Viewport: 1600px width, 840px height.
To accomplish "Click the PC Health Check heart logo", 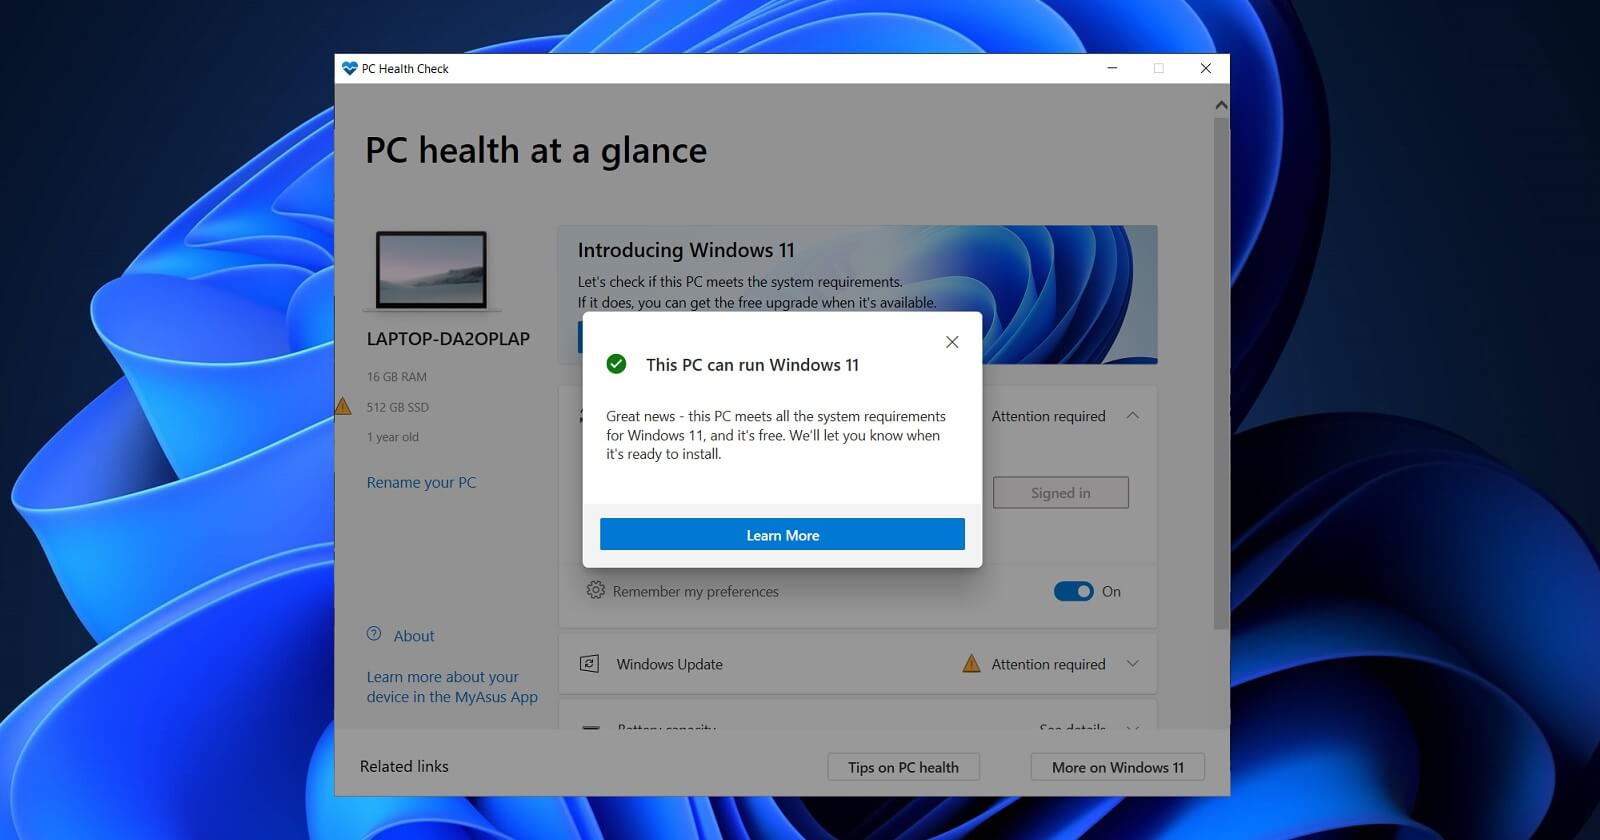I will (x=349, y=68).
